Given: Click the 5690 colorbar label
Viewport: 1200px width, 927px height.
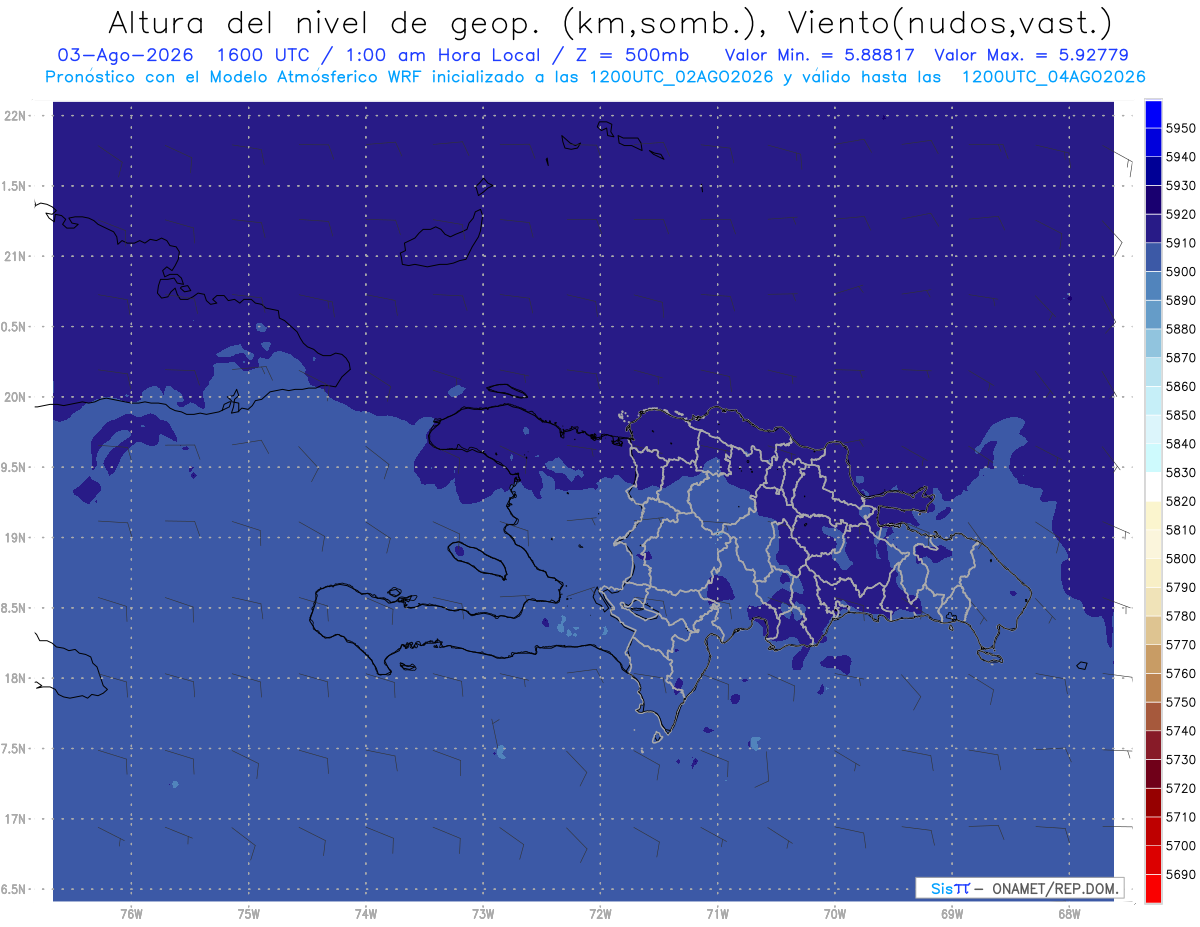Looking at the screenshot, I should 1180,875.
